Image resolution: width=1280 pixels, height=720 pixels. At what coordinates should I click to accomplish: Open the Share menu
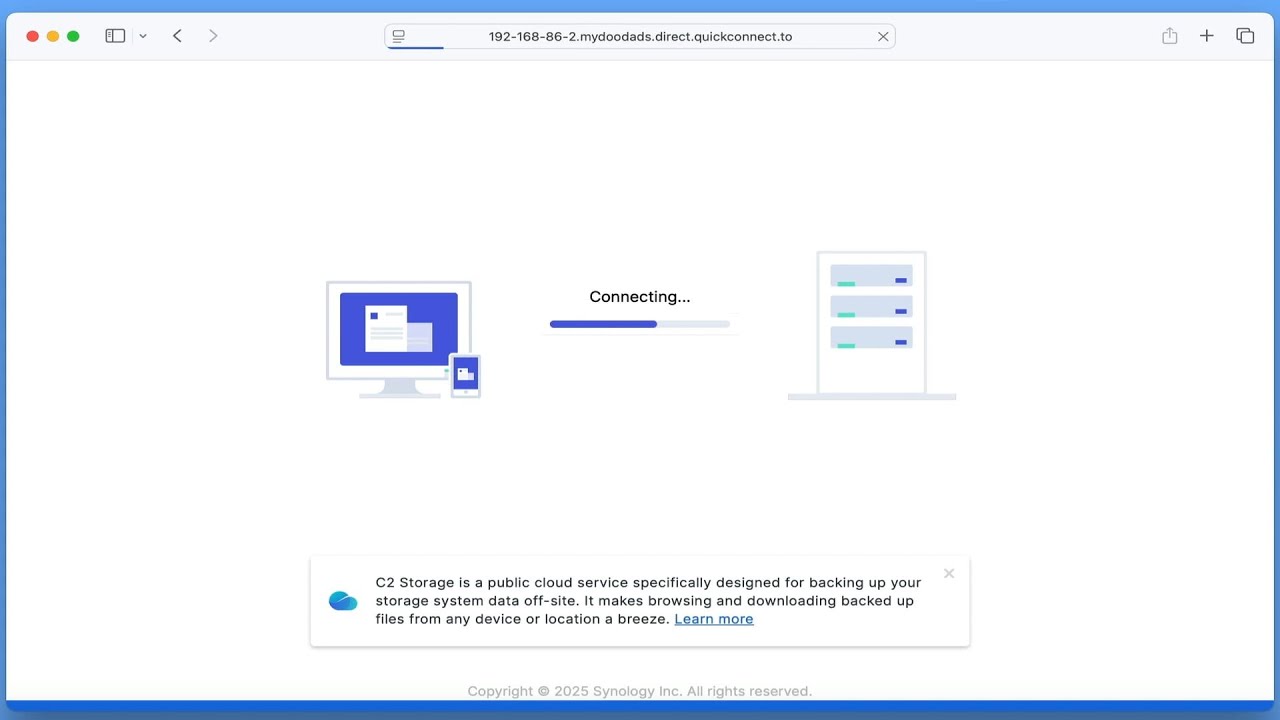(x=1169, y=36)
